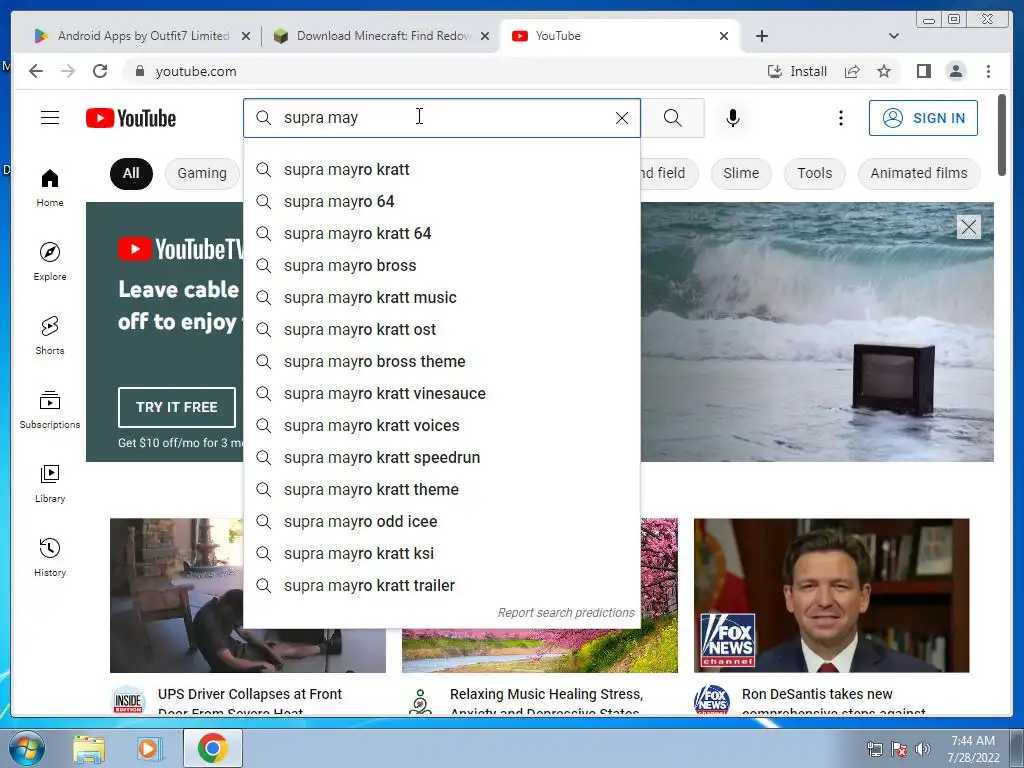Image resolution: width=1024 pixels, height=768 pixels.
Task: Choose suggestion supra mayro 64
Action: (x=441, y=202)
